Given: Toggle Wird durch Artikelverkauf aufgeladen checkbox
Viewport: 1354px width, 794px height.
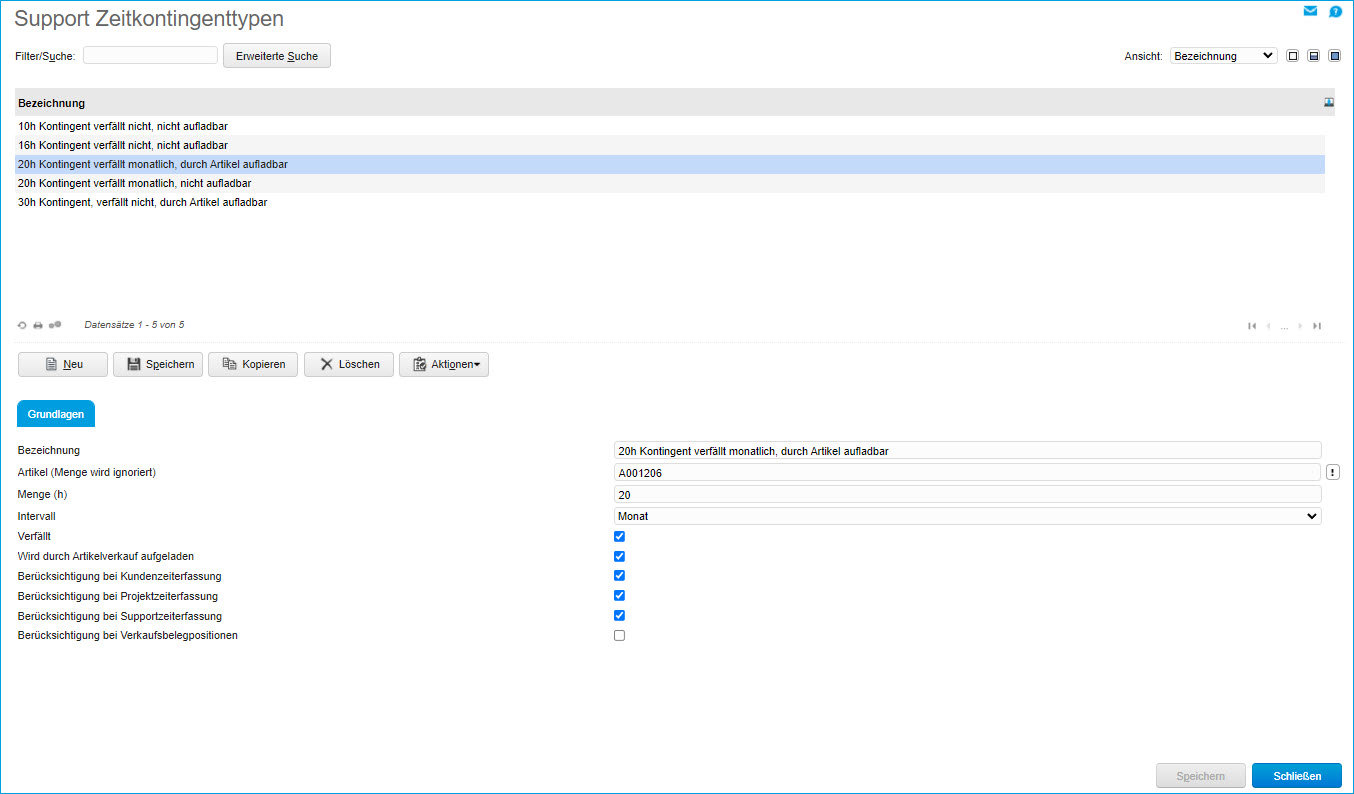Looking at the screenshot, I should pyautogui.click(x=619, y=557).
